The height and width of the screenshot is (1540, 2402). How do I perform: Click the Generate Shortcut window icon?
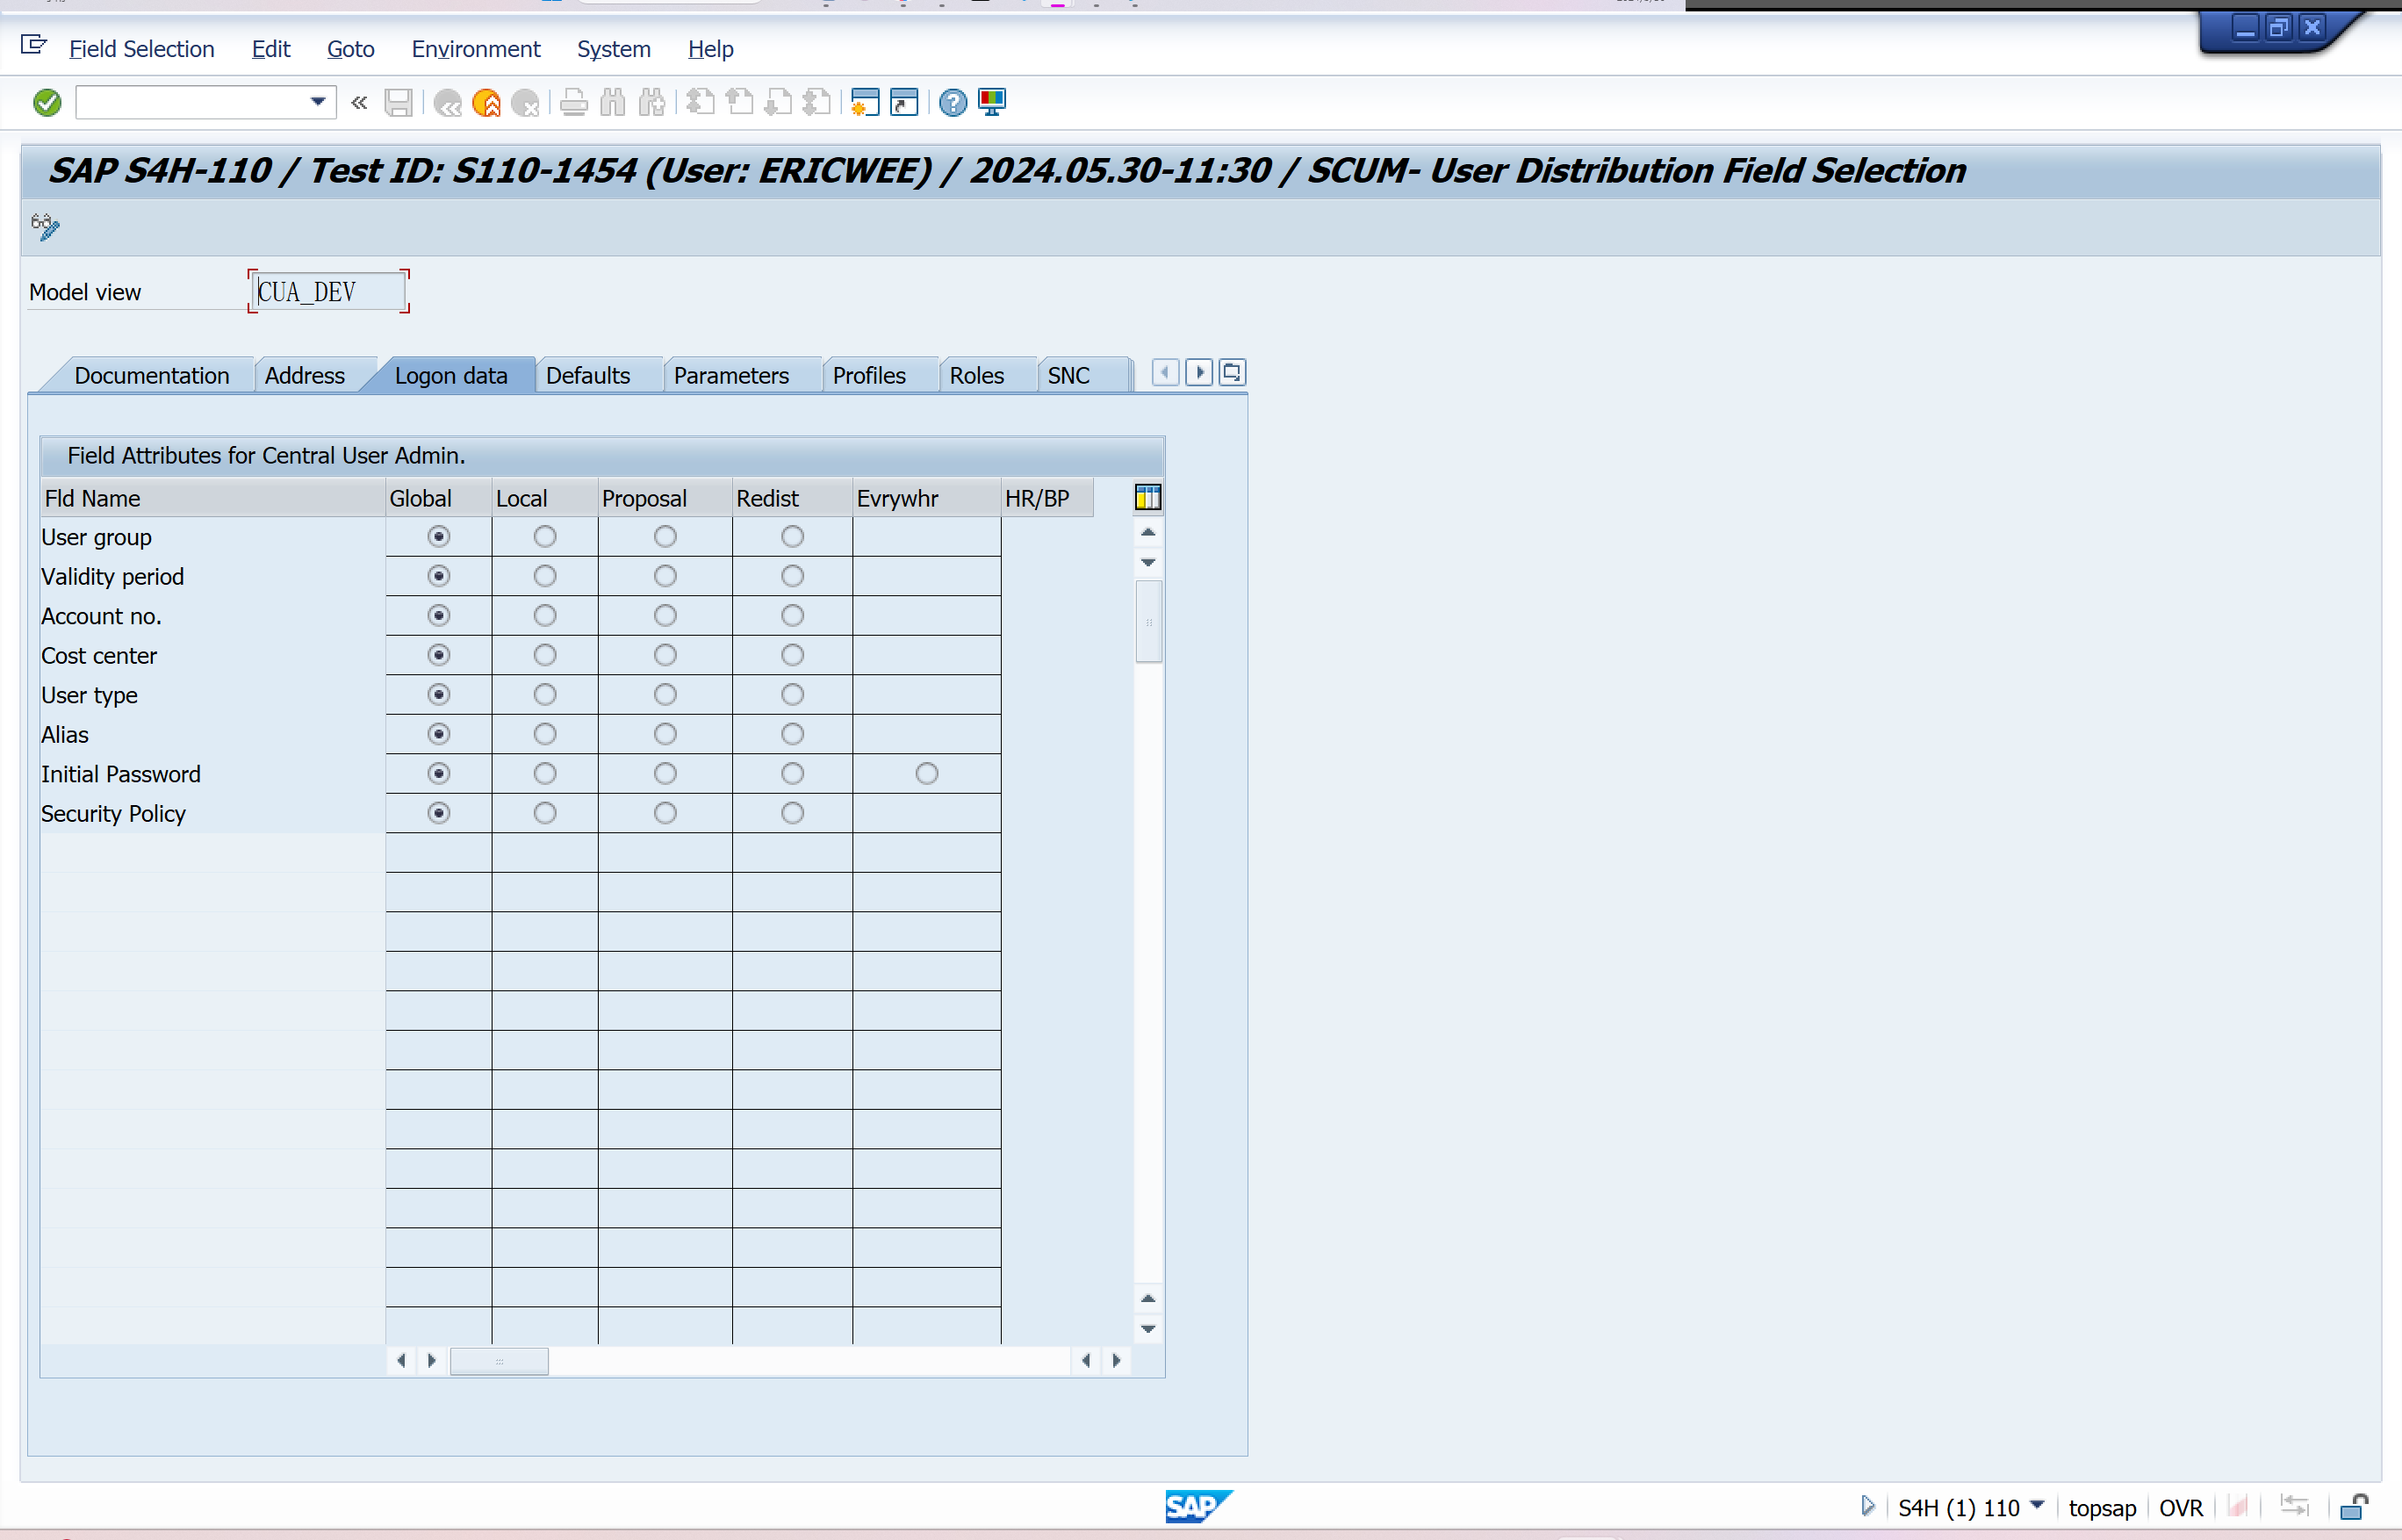(x=904, y=103)
